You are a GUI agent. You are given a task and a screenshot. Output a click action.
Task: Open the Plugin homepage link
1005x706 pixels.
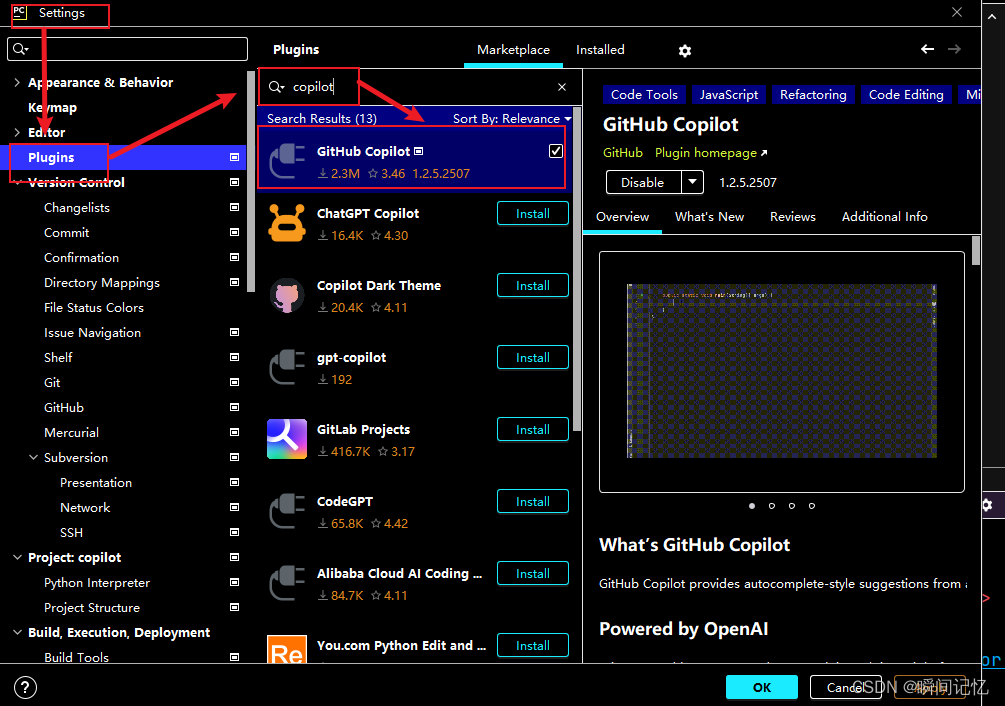pyautogui.click(x=711, y=152)
